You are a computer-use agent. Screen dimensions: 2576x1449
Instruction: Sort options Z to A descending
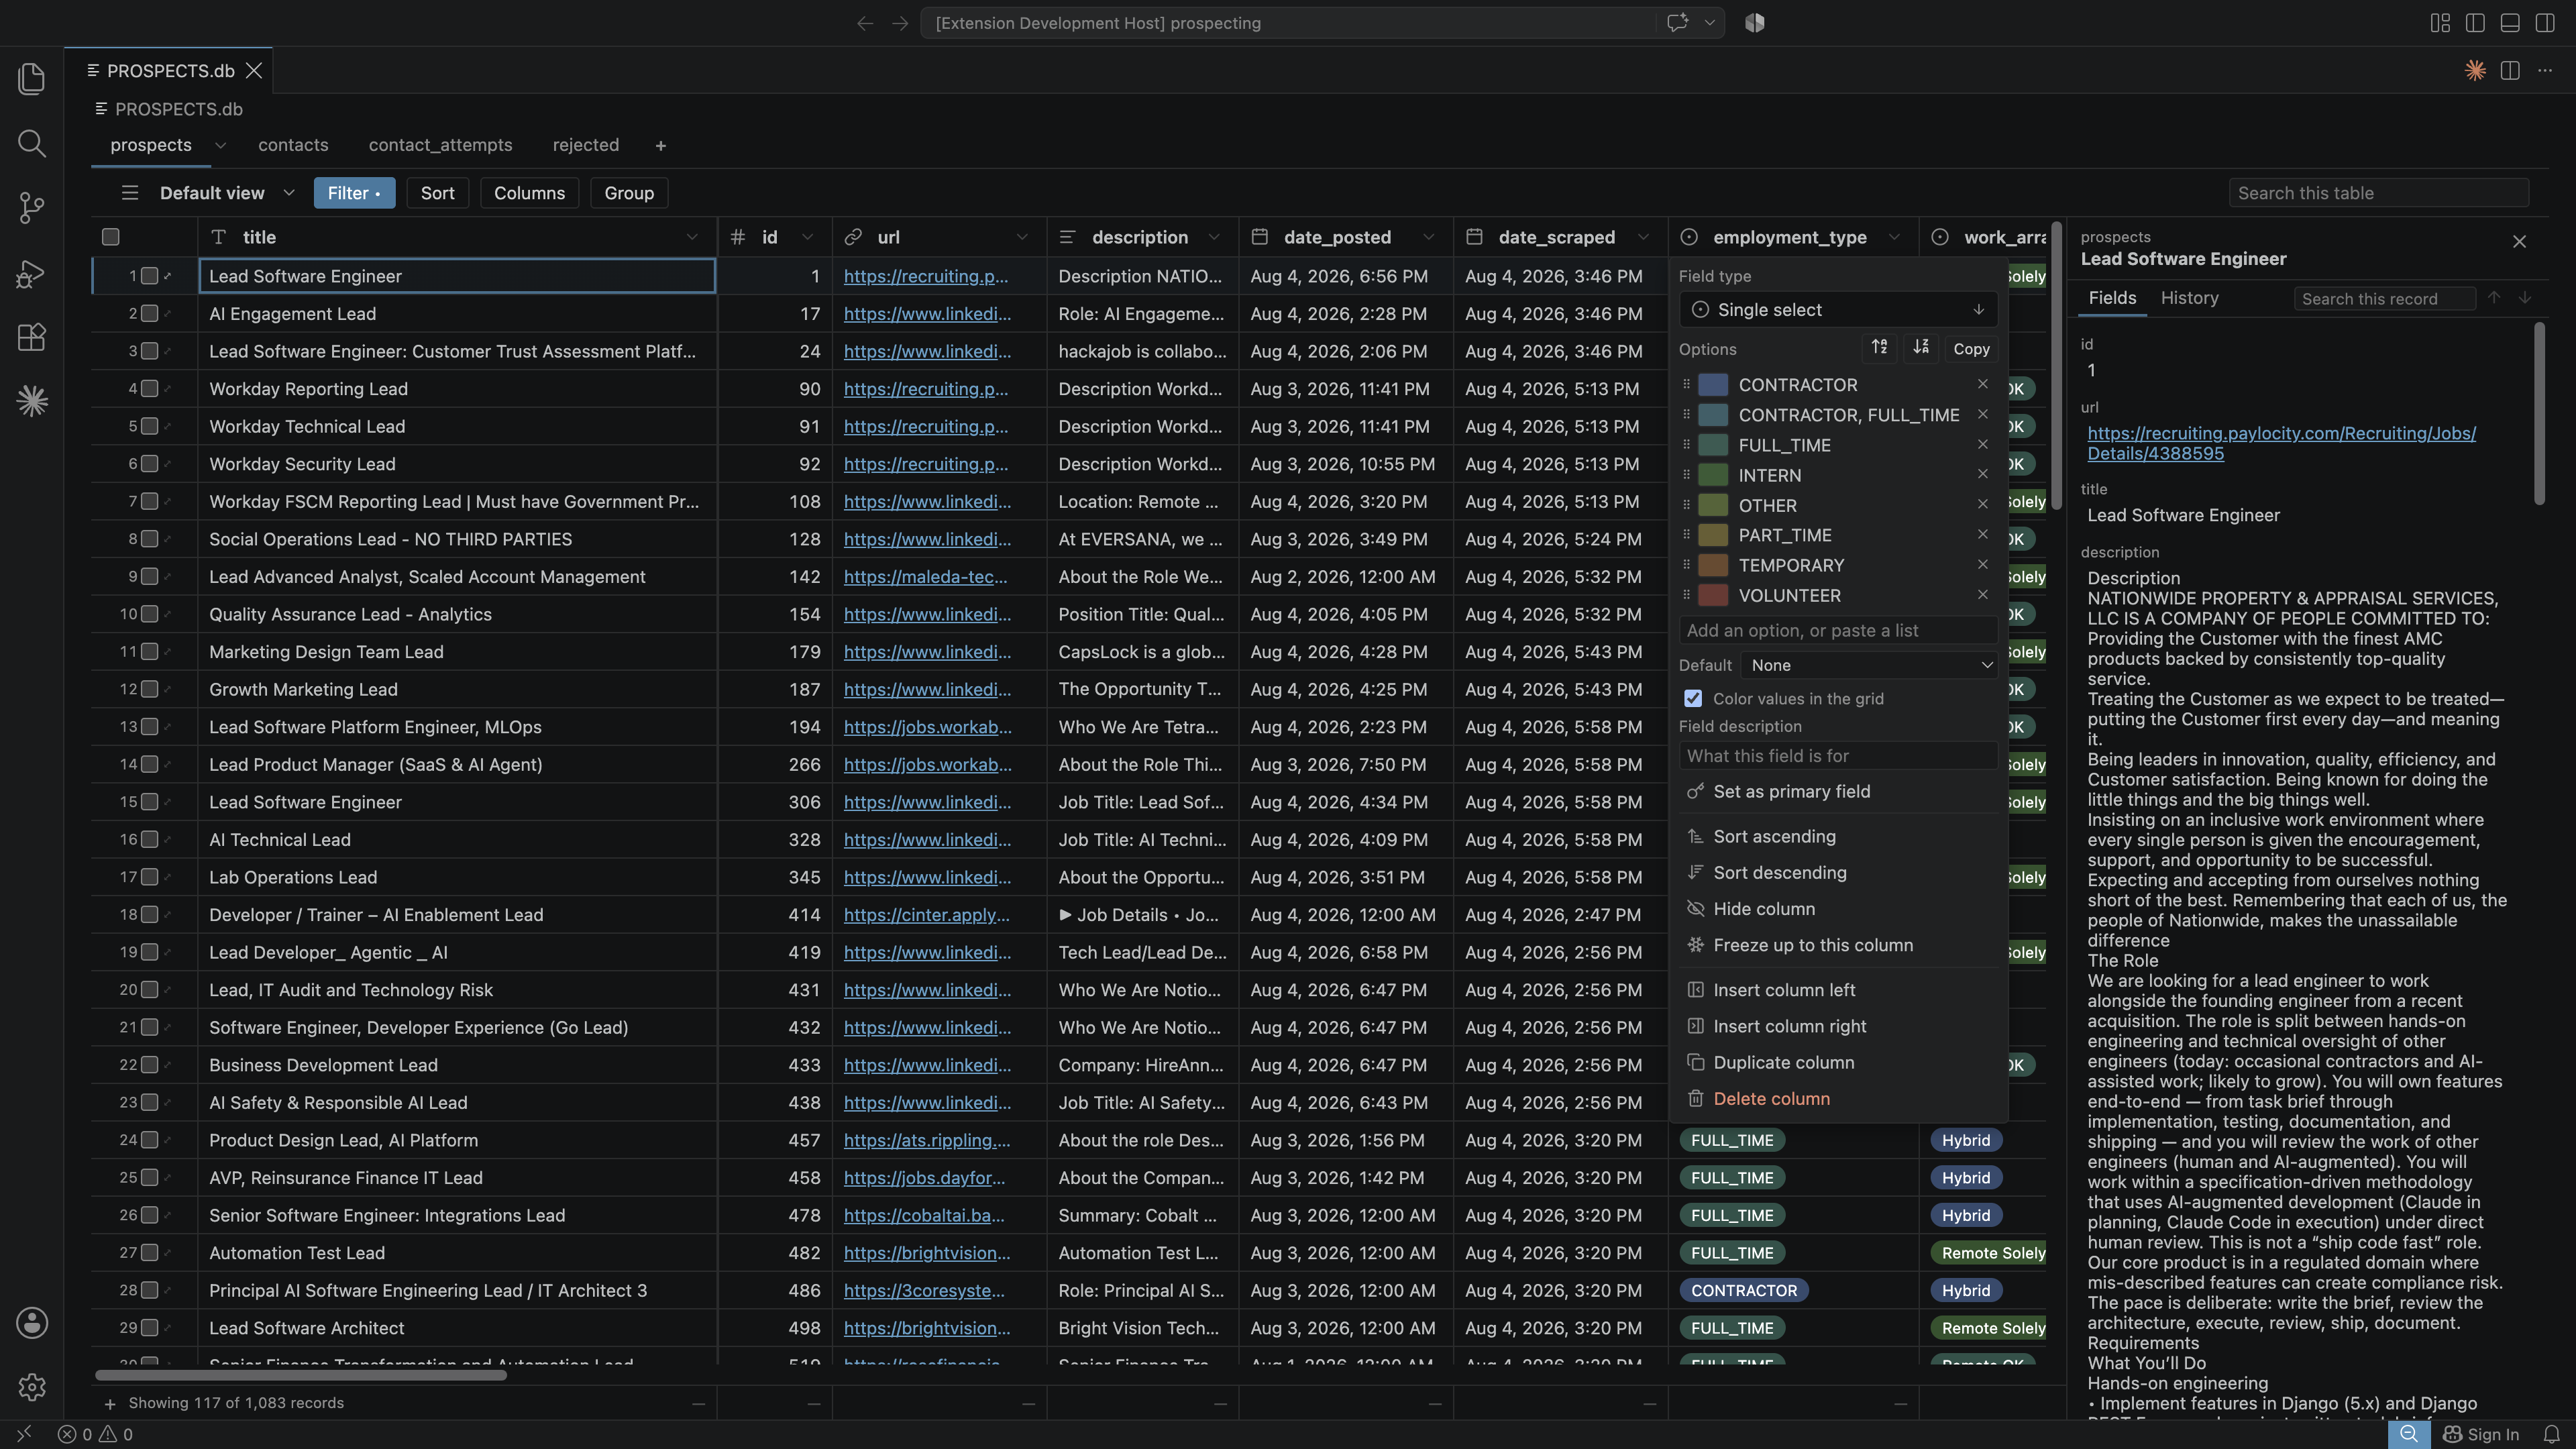click(1921, 348)
